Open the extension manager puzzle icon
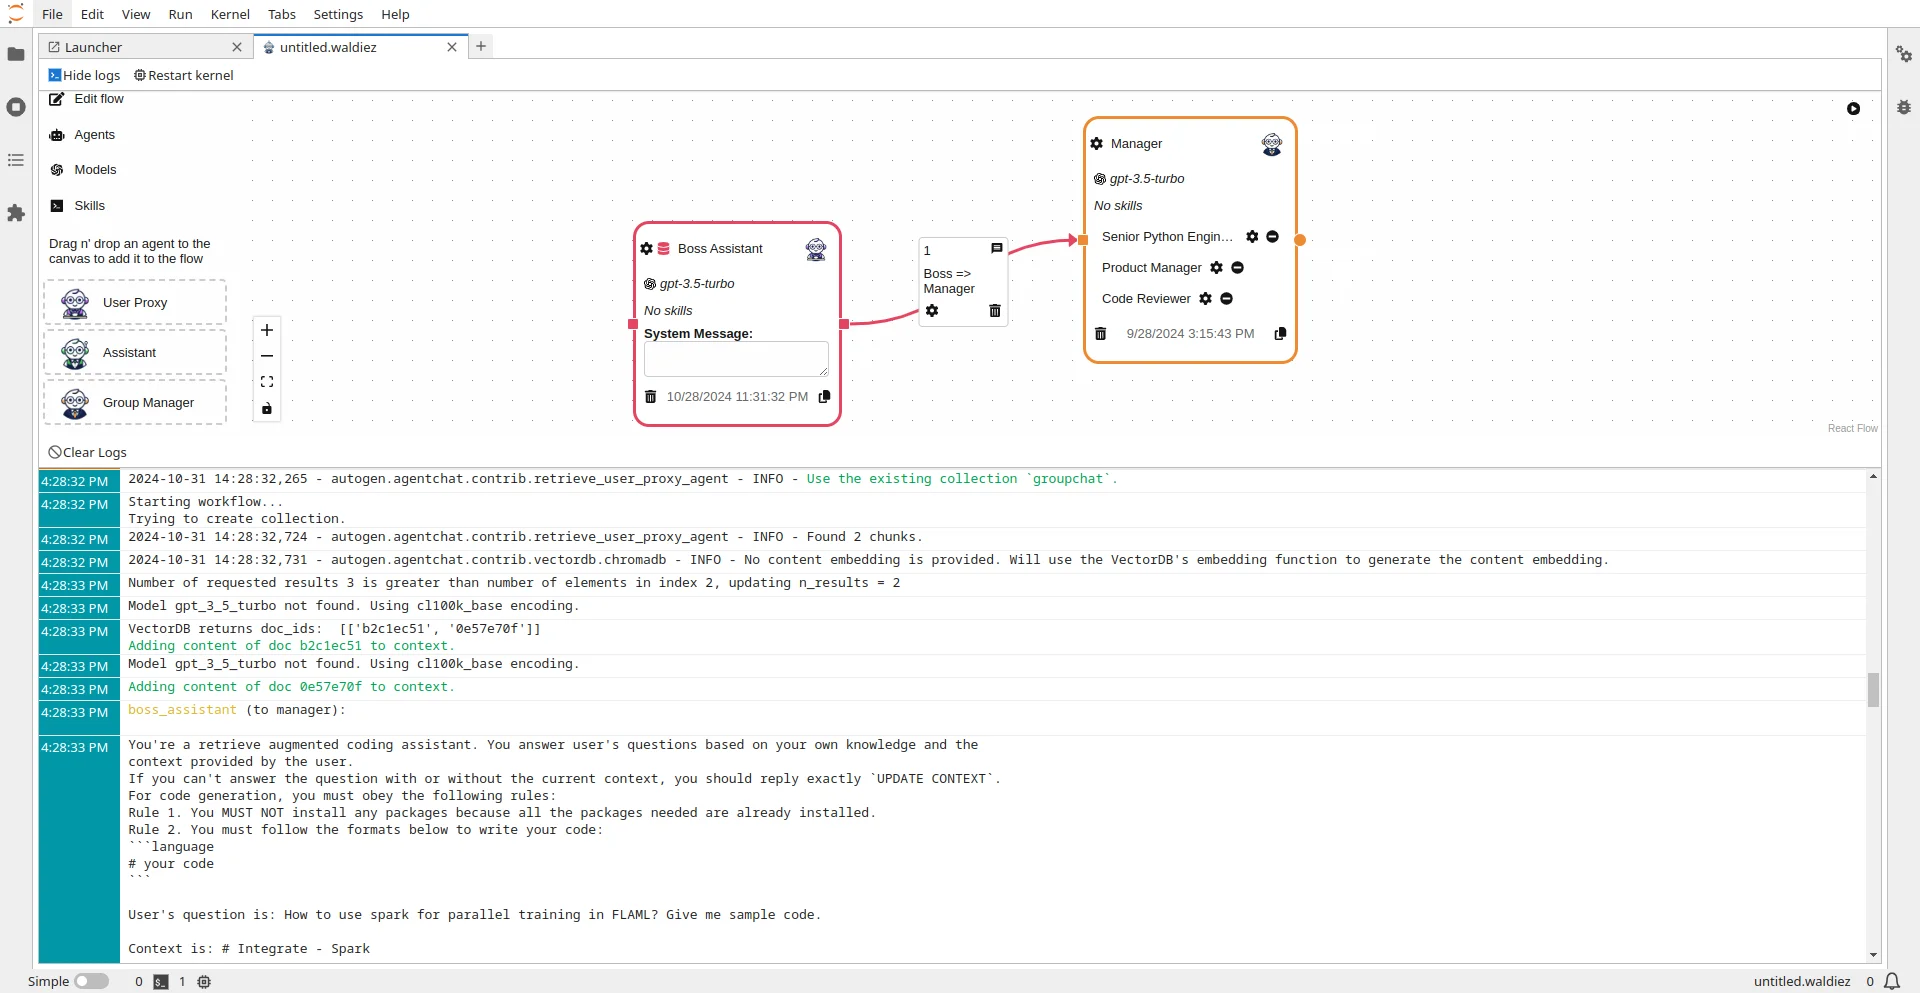This screenshot has width=1920, height=993. pyautogui.click(x=16, y=213)
